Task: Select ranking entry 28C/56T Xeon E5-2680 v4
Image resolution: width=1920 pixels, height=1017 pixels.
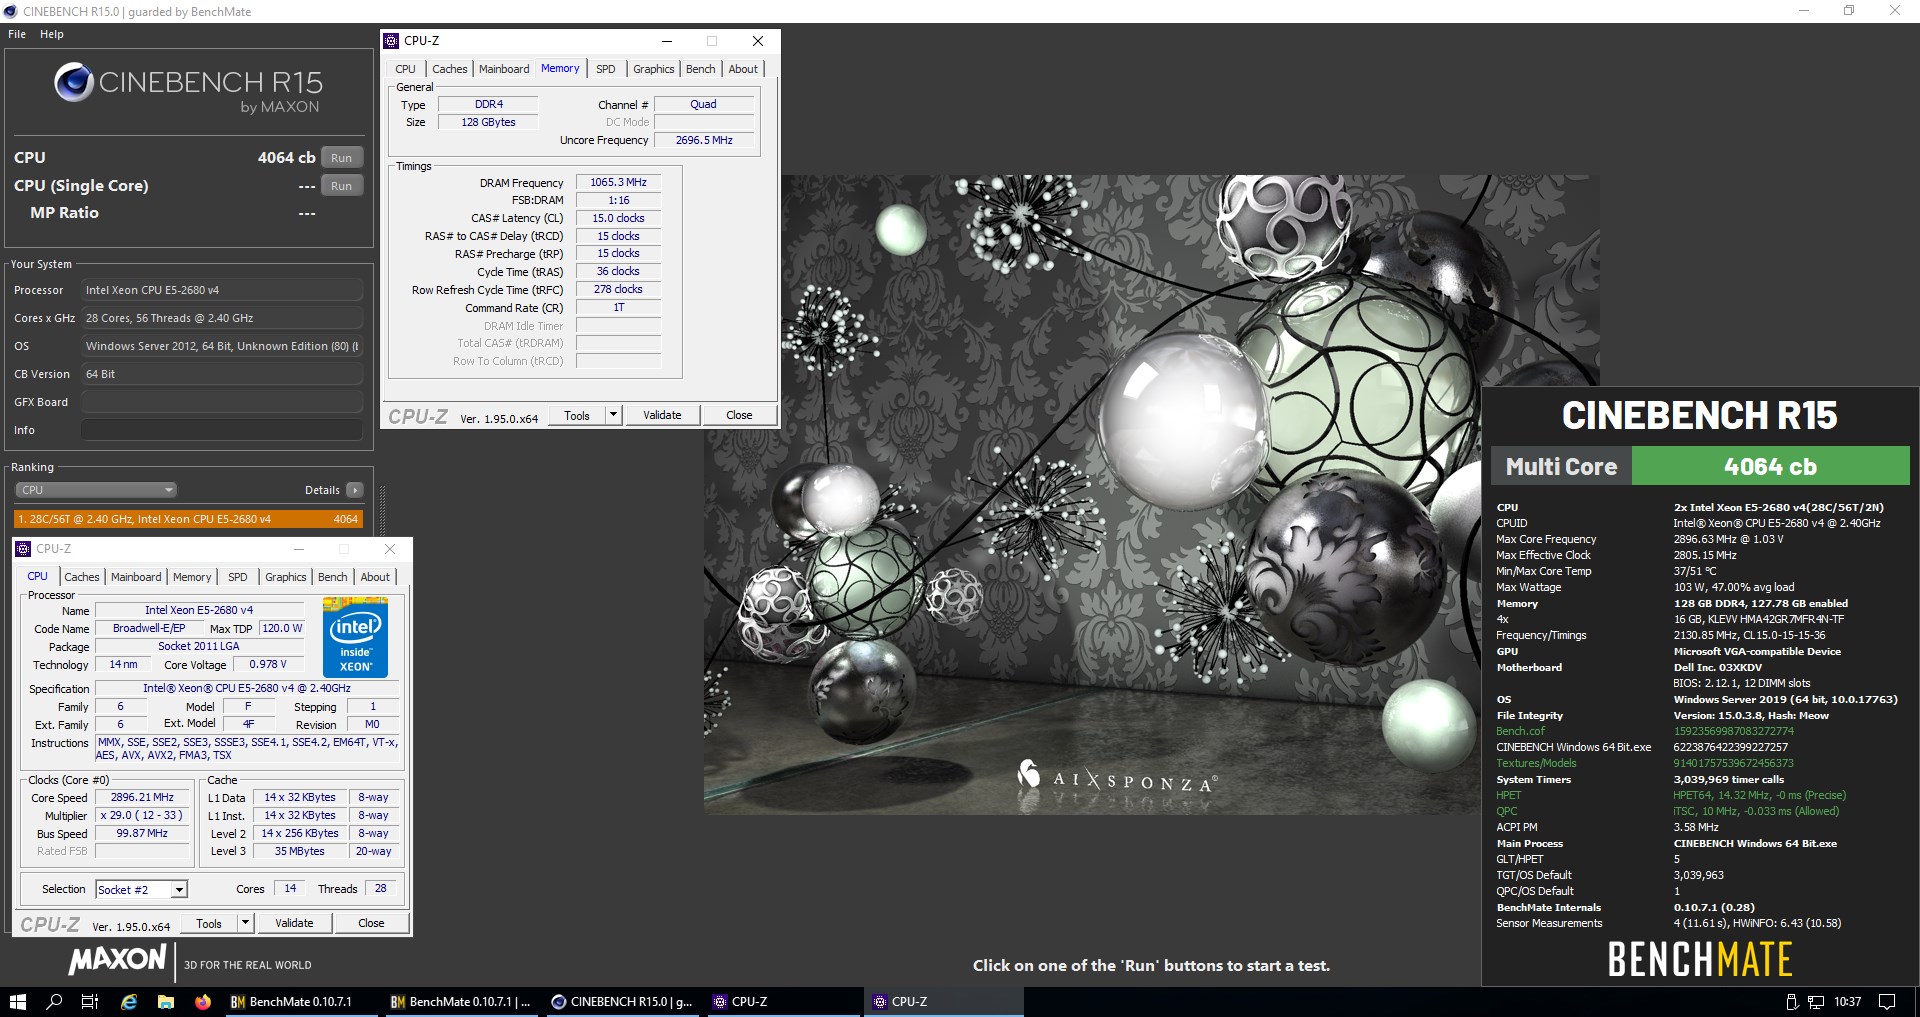Action: [x=189, y=519]
